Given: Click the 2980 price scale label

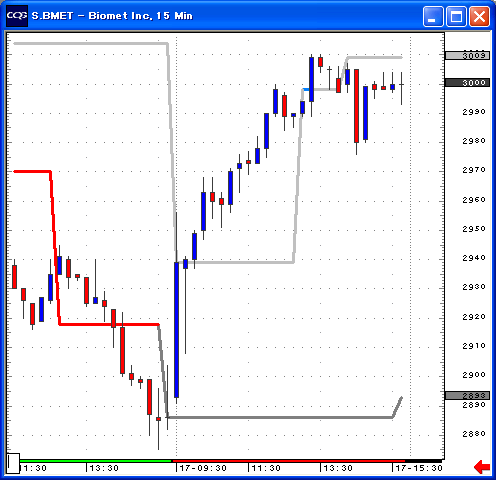Looking at the screenshot, I should [x=474, y=141].
